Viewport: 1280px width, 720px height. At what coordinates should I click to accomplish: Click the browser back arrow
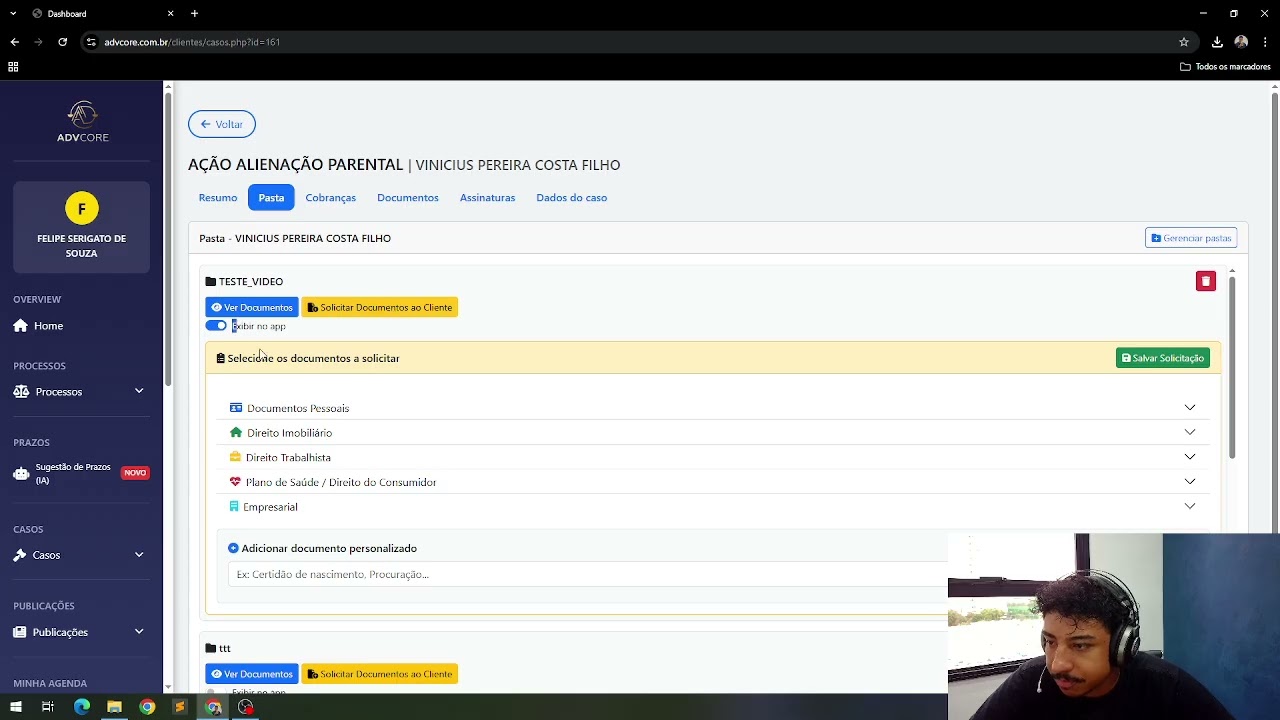coord(14,42)
